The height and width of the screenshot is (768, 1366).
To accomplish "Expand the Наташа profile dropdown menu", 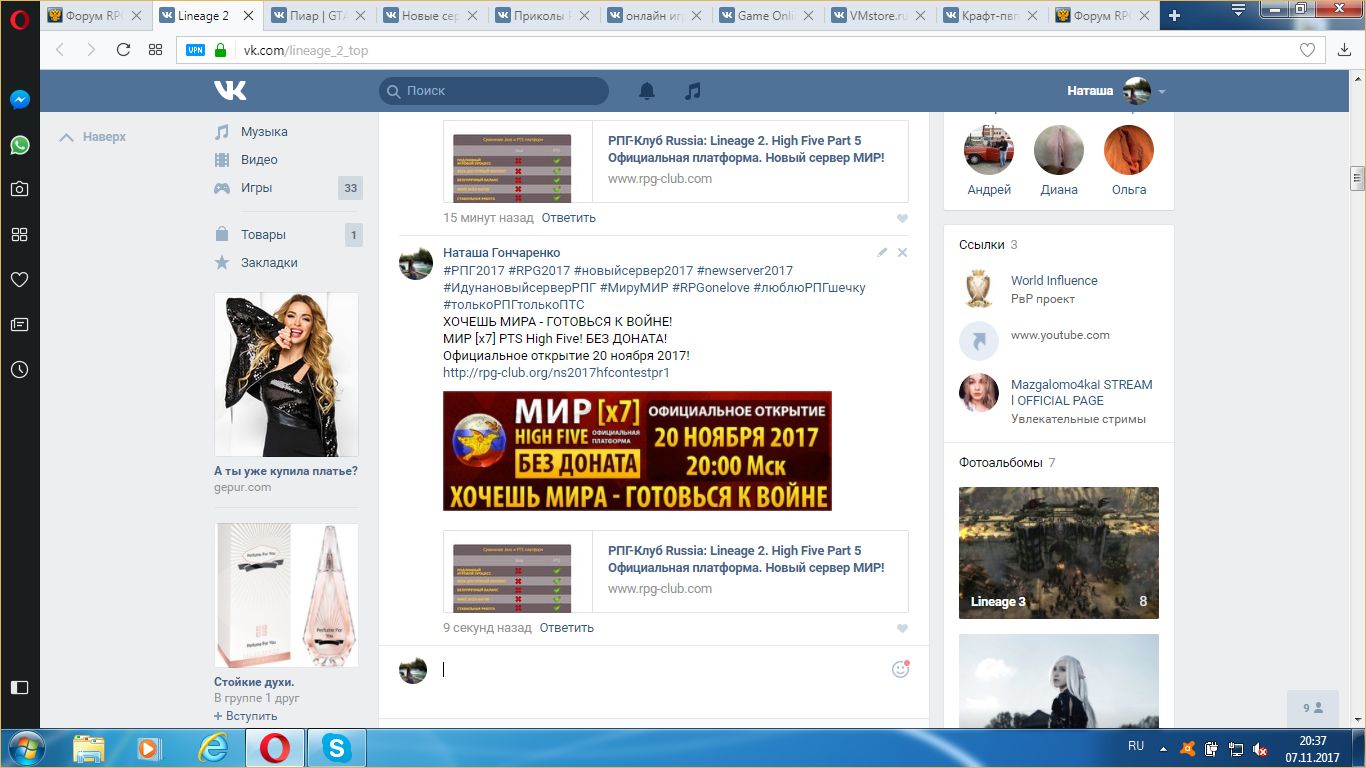I will pyautogui.click(x=1161, y=92).
